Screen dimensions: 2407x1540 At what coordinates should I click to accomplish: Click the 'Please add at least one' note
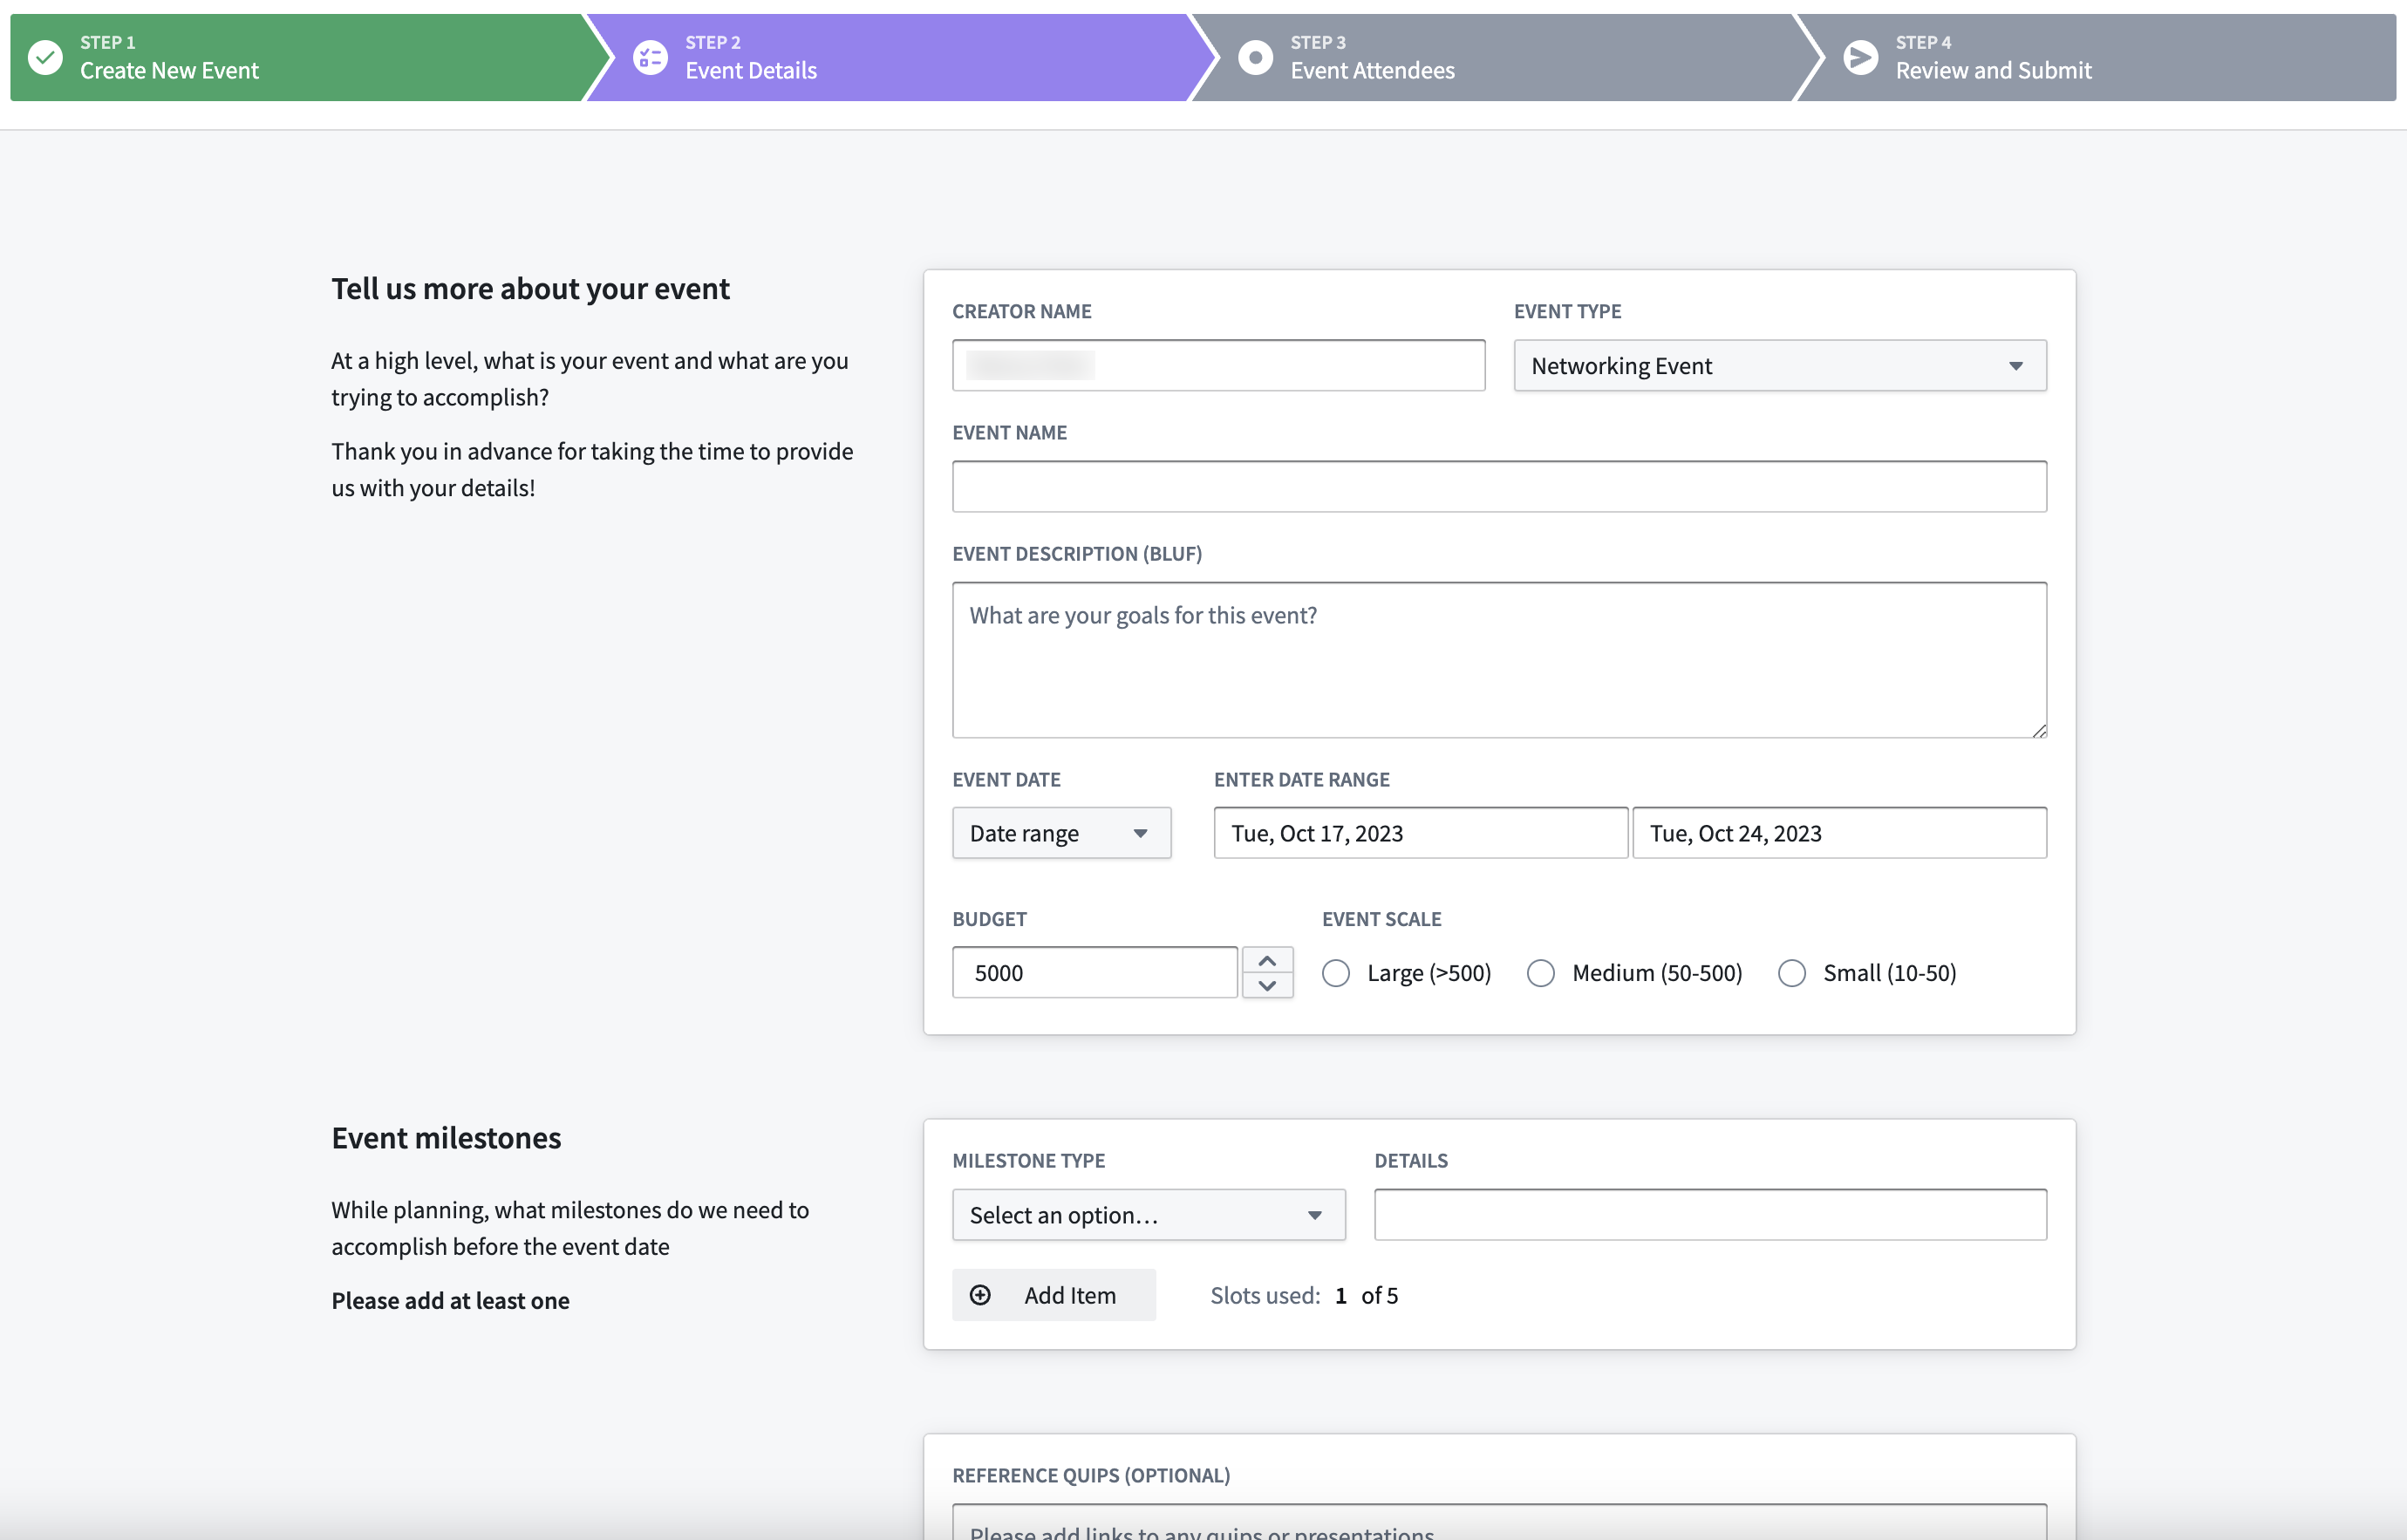click(x=450, y=1300)
